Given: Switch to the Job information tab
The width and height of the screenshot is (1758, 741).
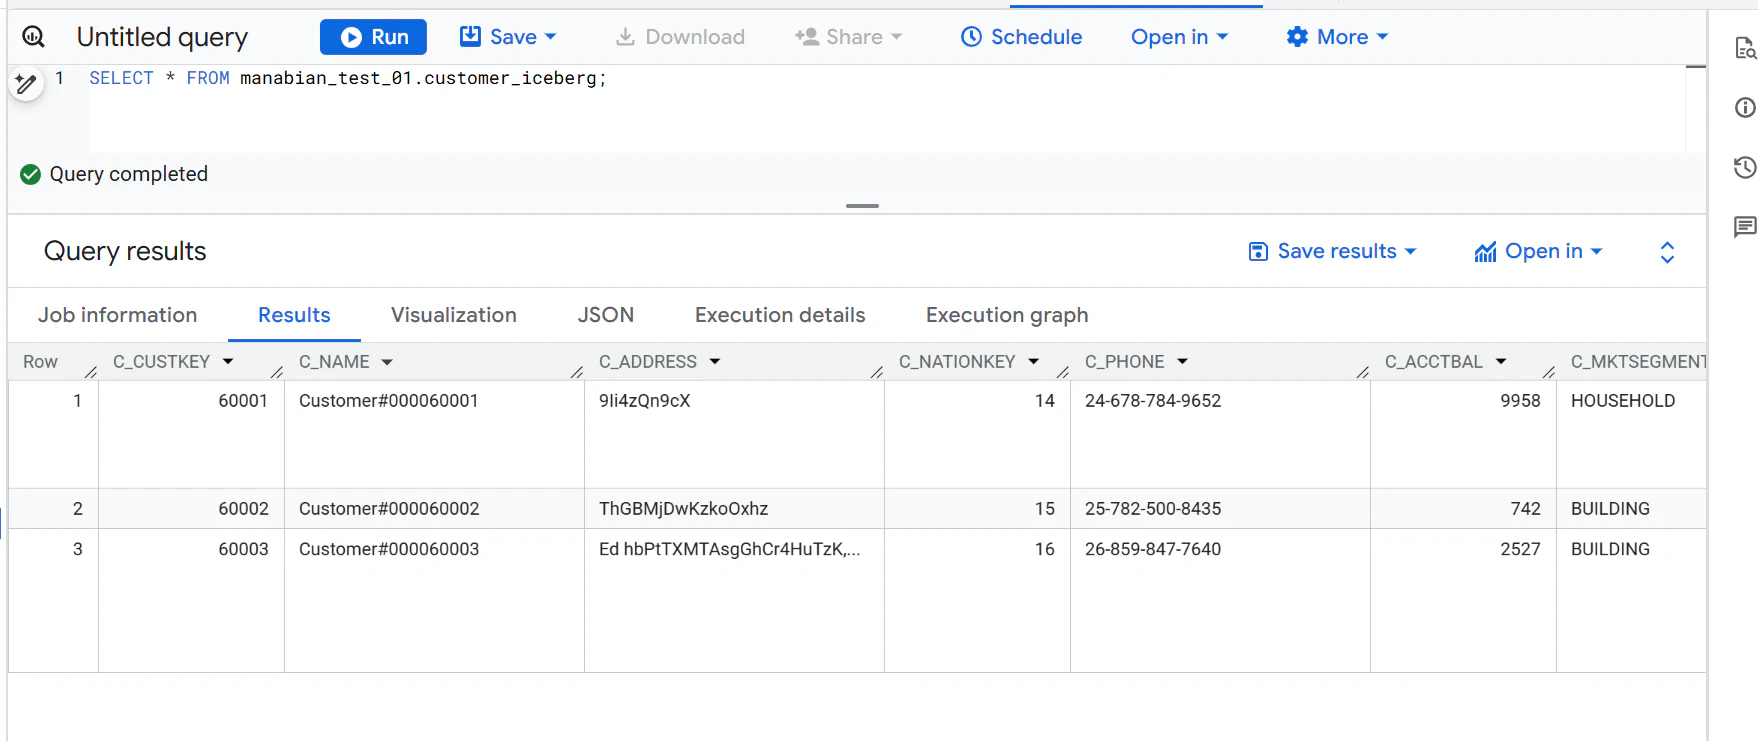Looking at the screenshot, I should [x=118, y=315].
